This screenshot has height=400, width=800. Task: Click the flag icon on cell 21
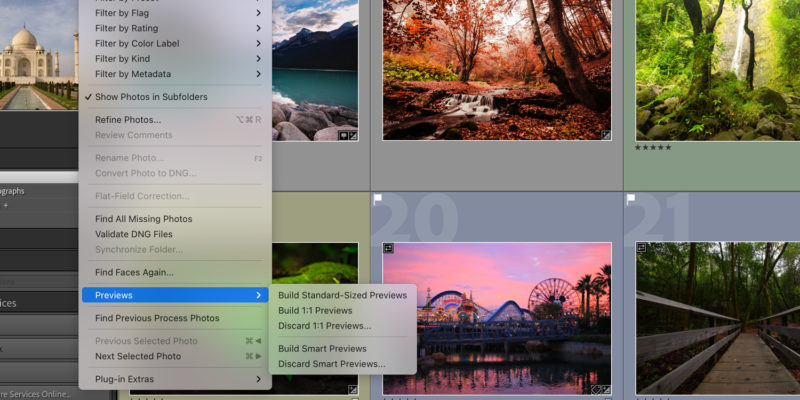click(631, 199)
